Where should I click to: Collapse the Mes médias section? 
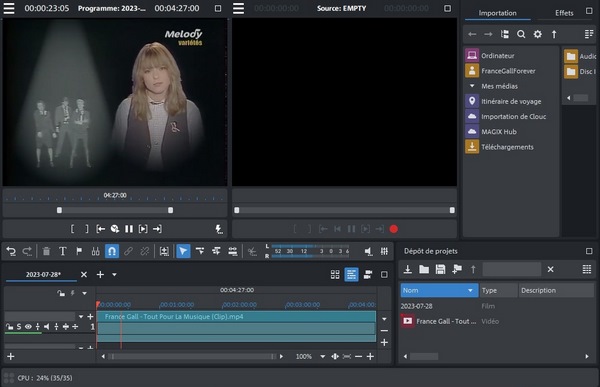point(472,86)
